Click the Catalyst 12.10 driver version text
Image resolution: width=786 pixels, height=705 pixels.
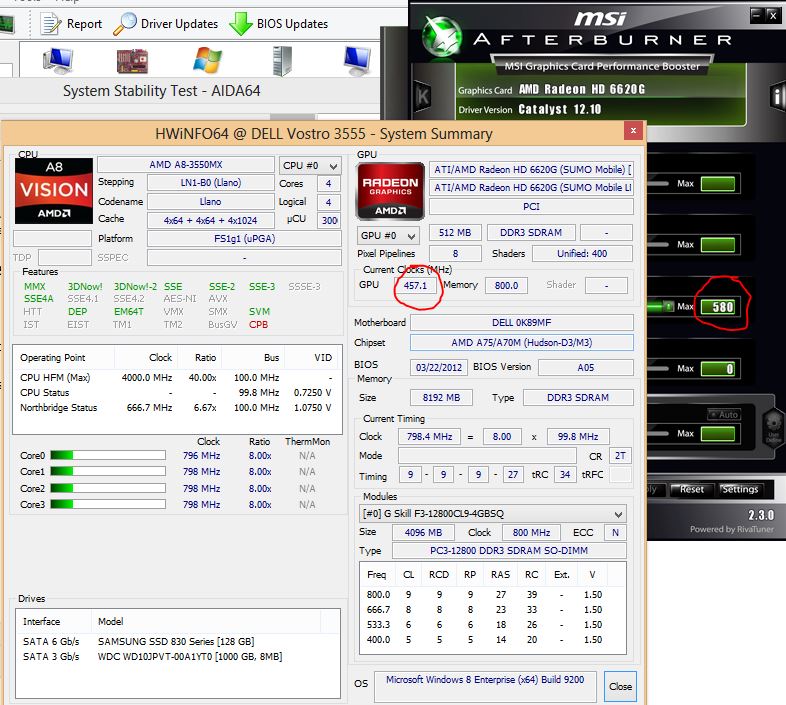coord(559,109)
